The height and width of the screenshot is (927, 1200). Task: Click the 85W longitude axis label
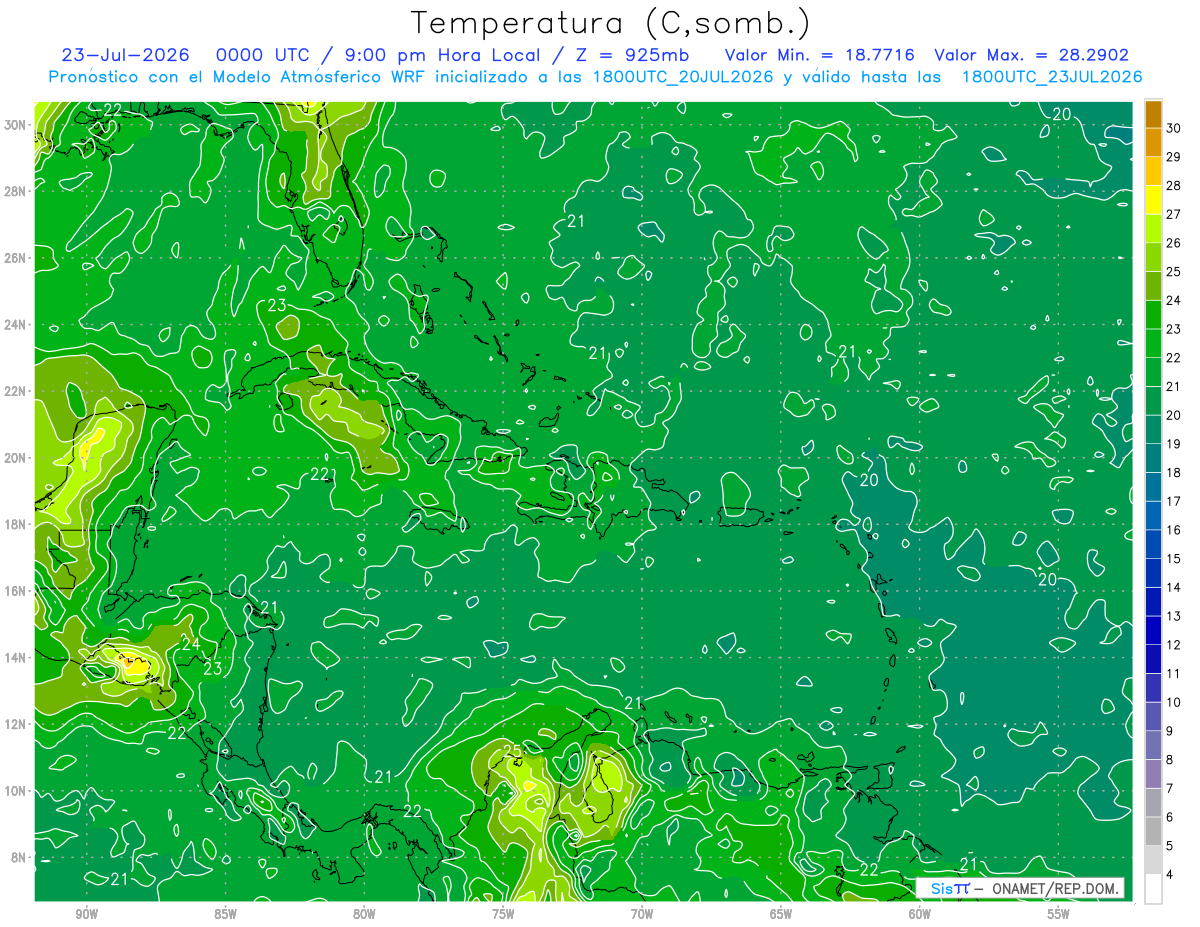click(x=225, y=913)
